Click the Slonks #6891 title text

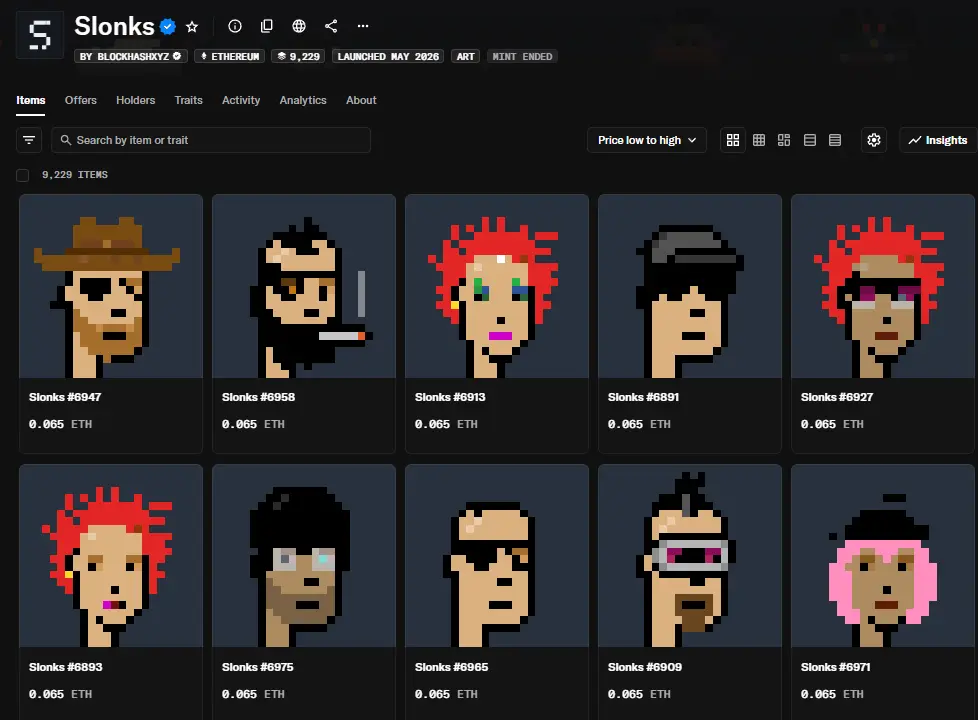pos(643,397)
